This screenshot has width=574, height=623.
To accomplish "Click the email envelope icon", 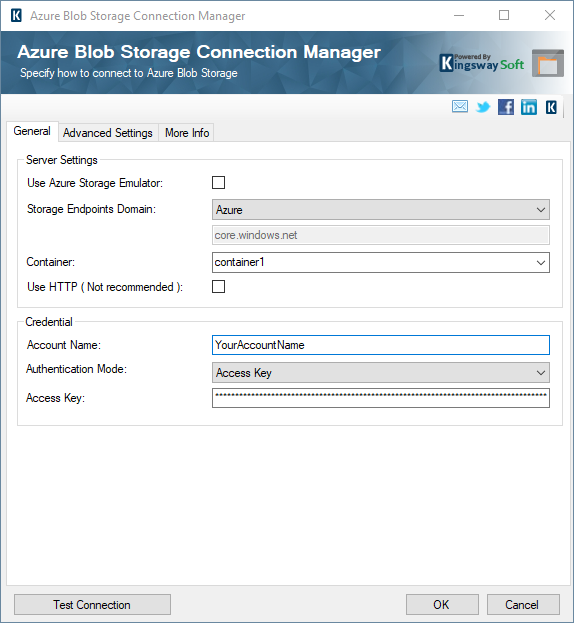I will (460, 106).
